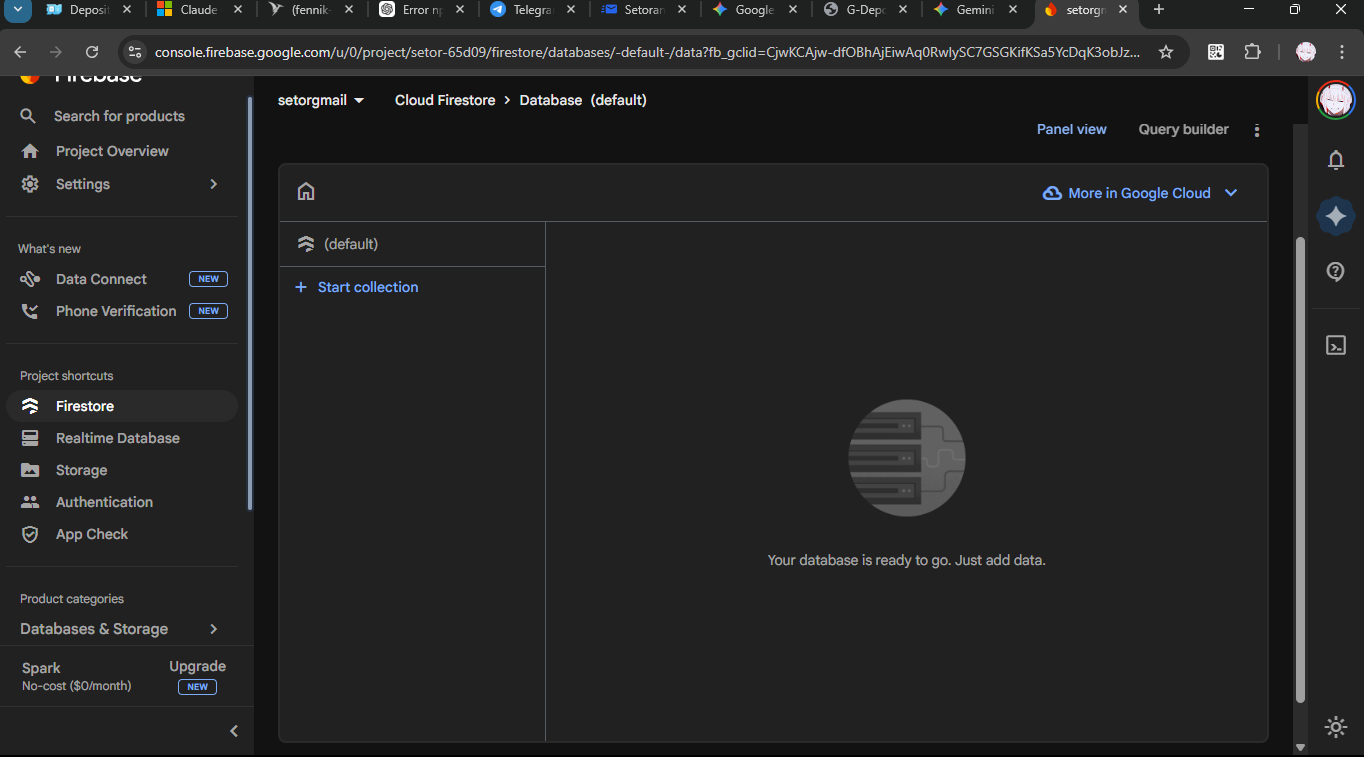Viewport: 1364px width, 757px height.
Task: Expand the Settings submenu arrow
Action: click(x=213, y=184)
